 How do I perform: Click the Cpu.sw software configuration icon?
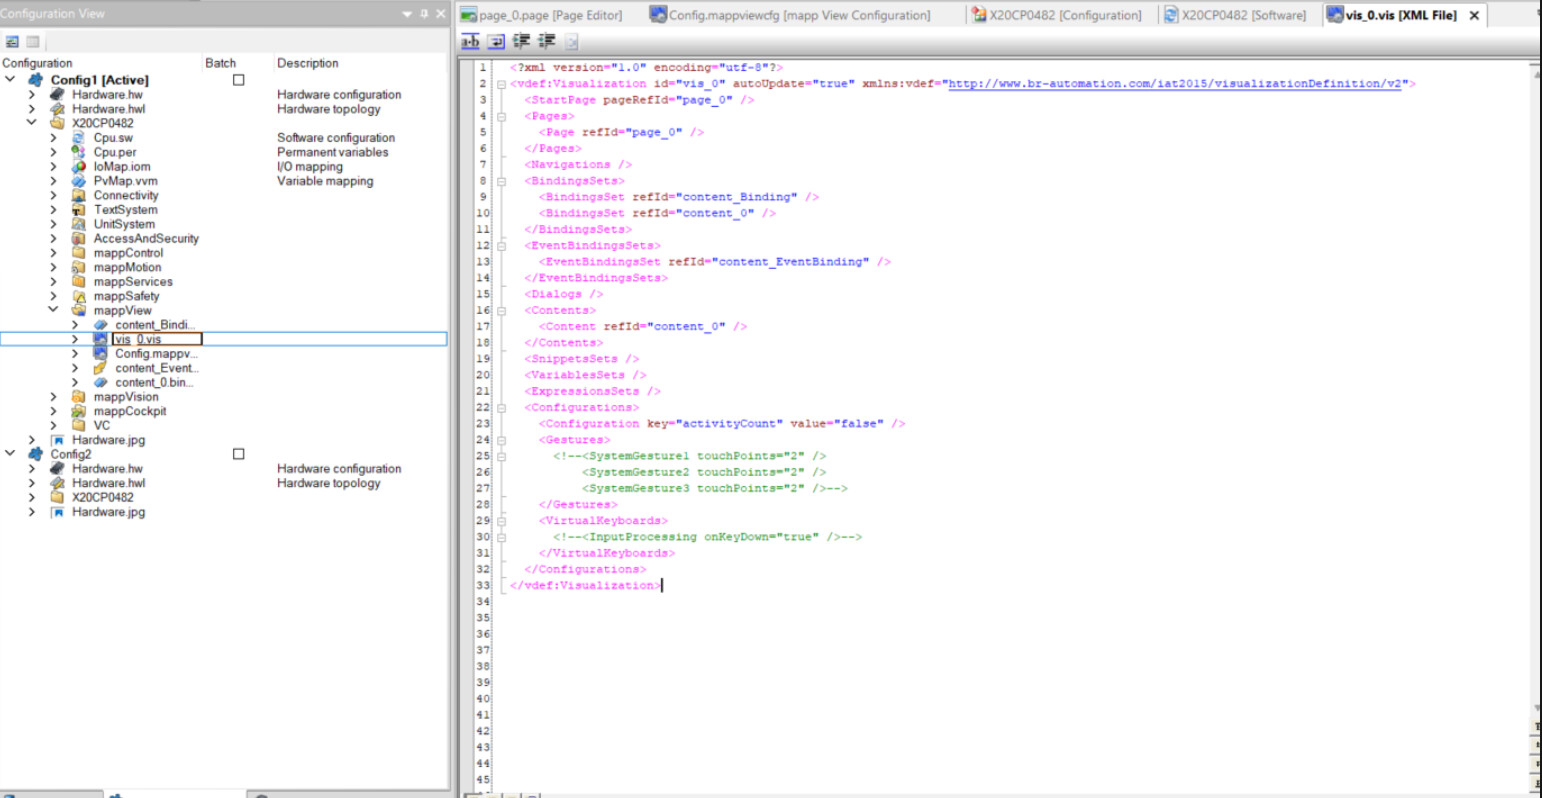(79, 138)
